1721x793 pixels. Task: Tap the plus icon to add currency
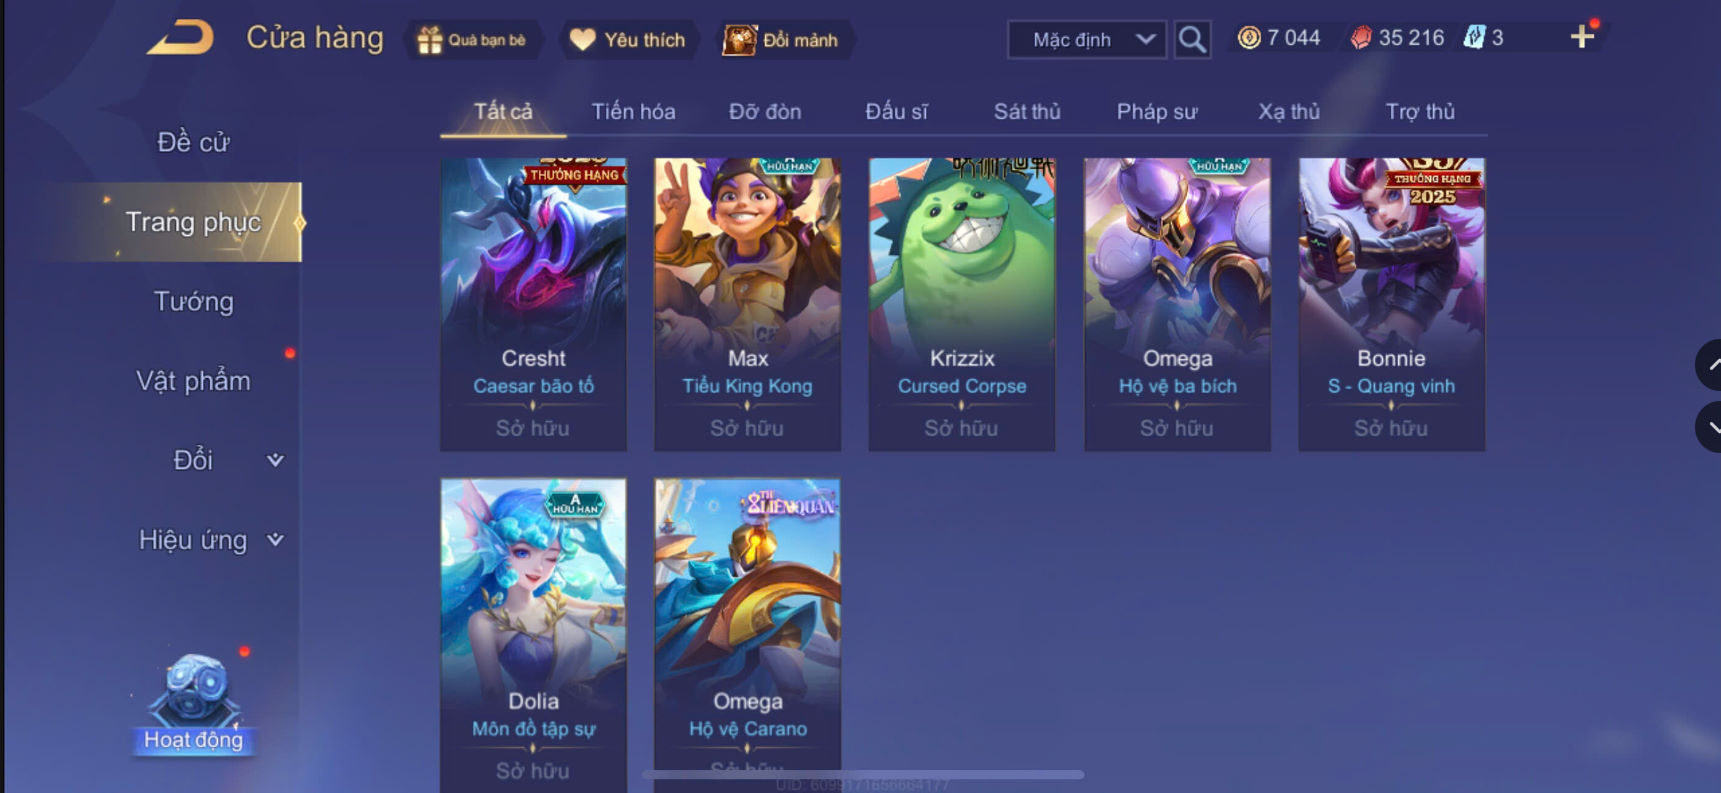point(1581,38)
